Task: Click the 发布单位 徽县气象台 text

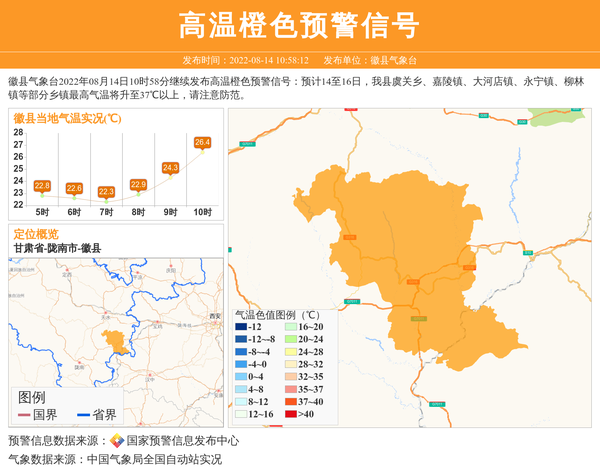Action: (370, 60)
